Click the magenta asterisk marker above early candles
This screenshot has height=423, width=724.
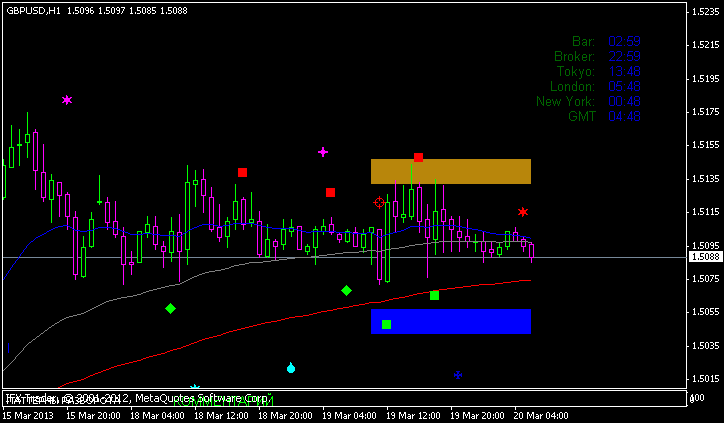67,100
